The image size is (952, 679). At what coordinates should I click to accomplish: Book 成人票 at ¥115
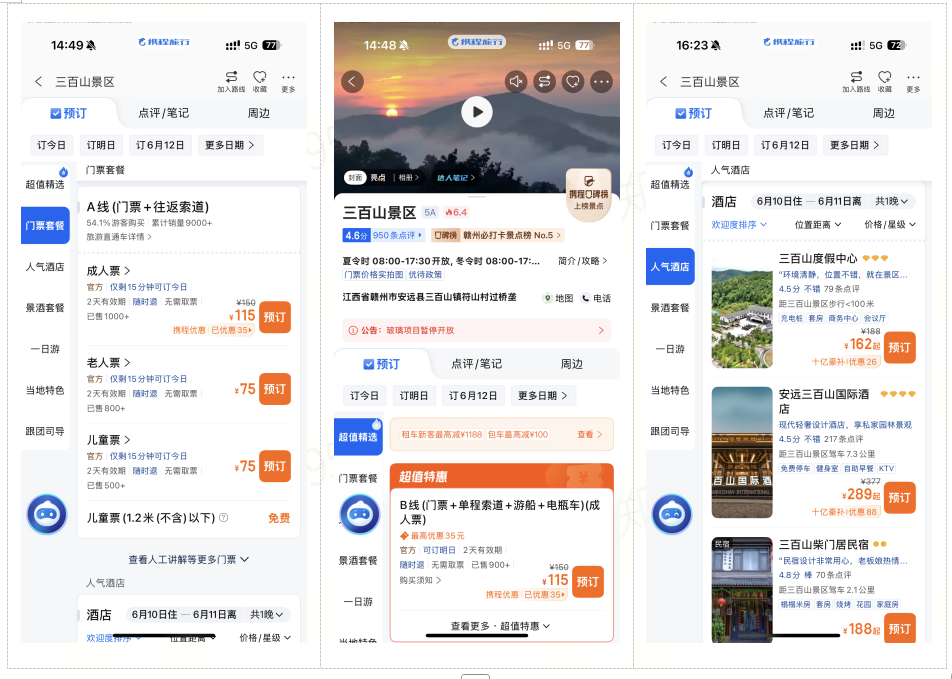274,317
